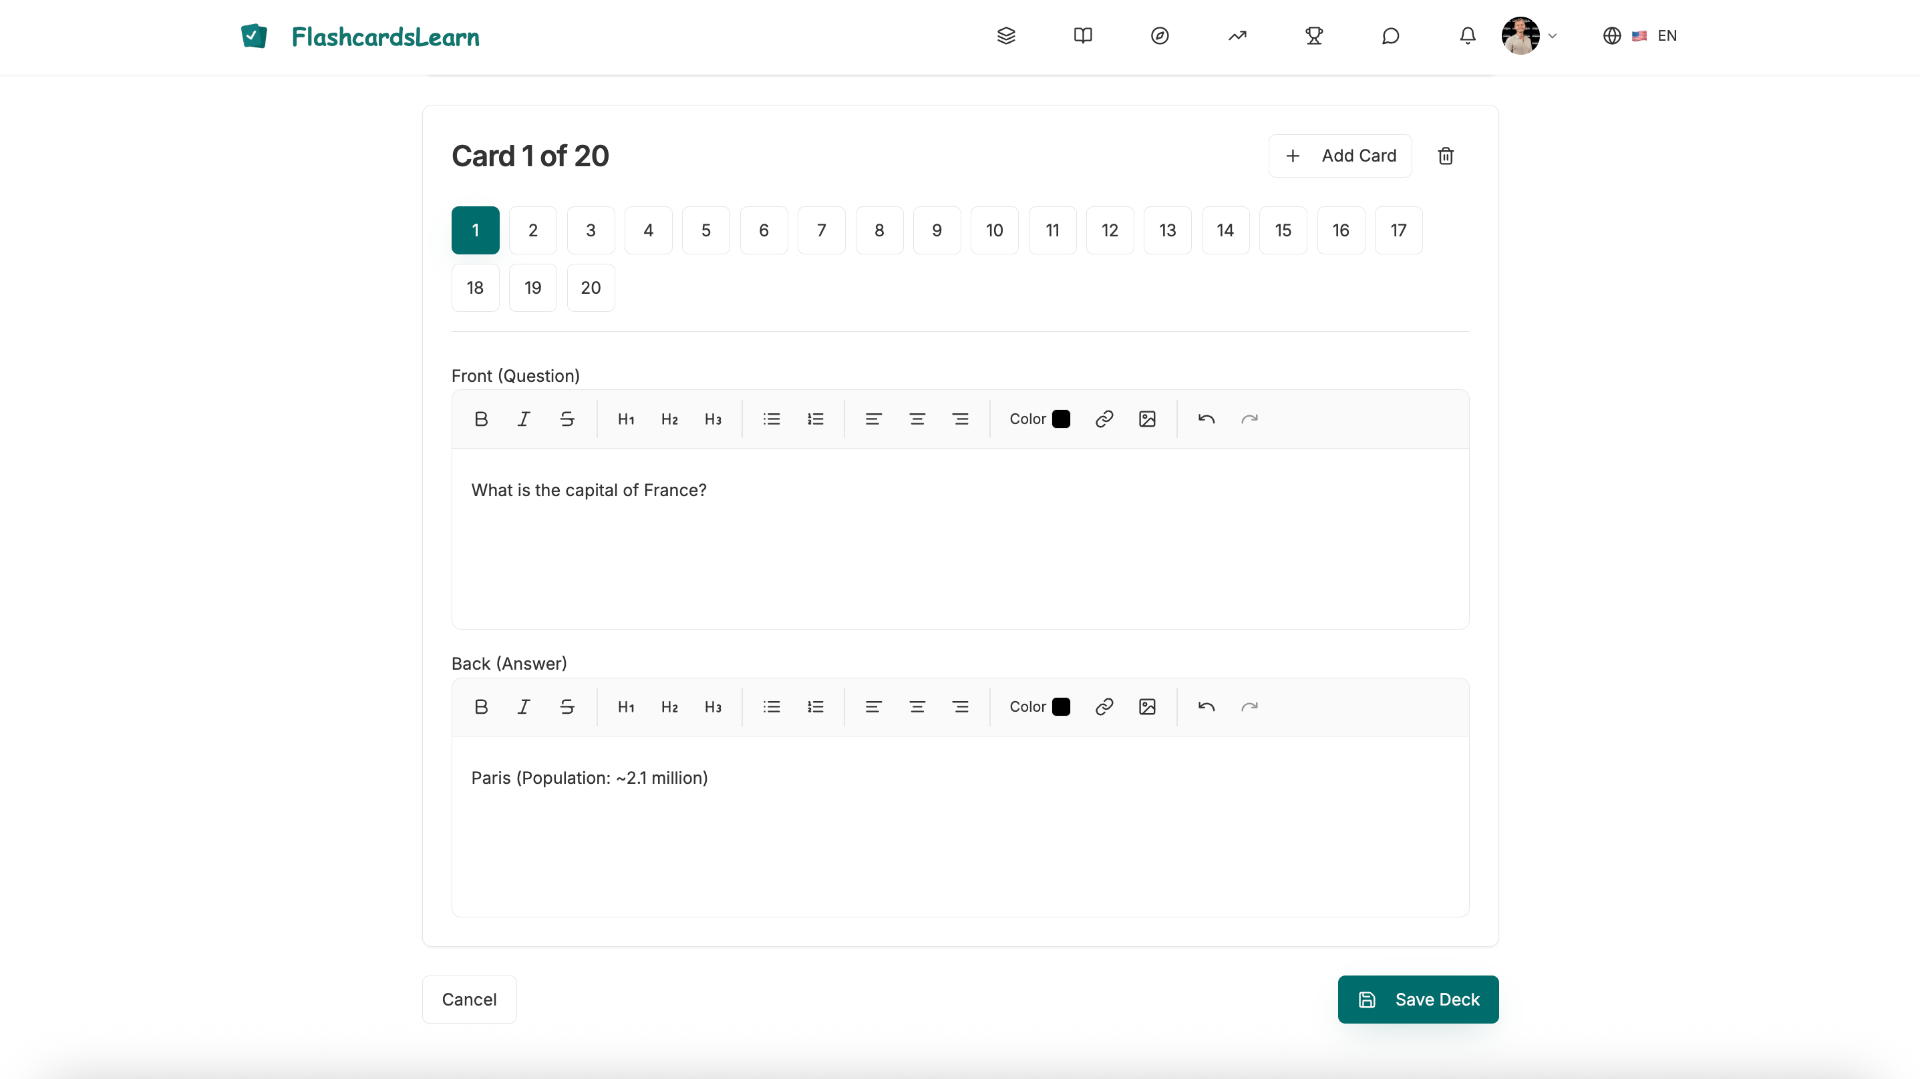Click the compass explore icon
Screen dimensions: 1920x1079
coord(1159,36)
